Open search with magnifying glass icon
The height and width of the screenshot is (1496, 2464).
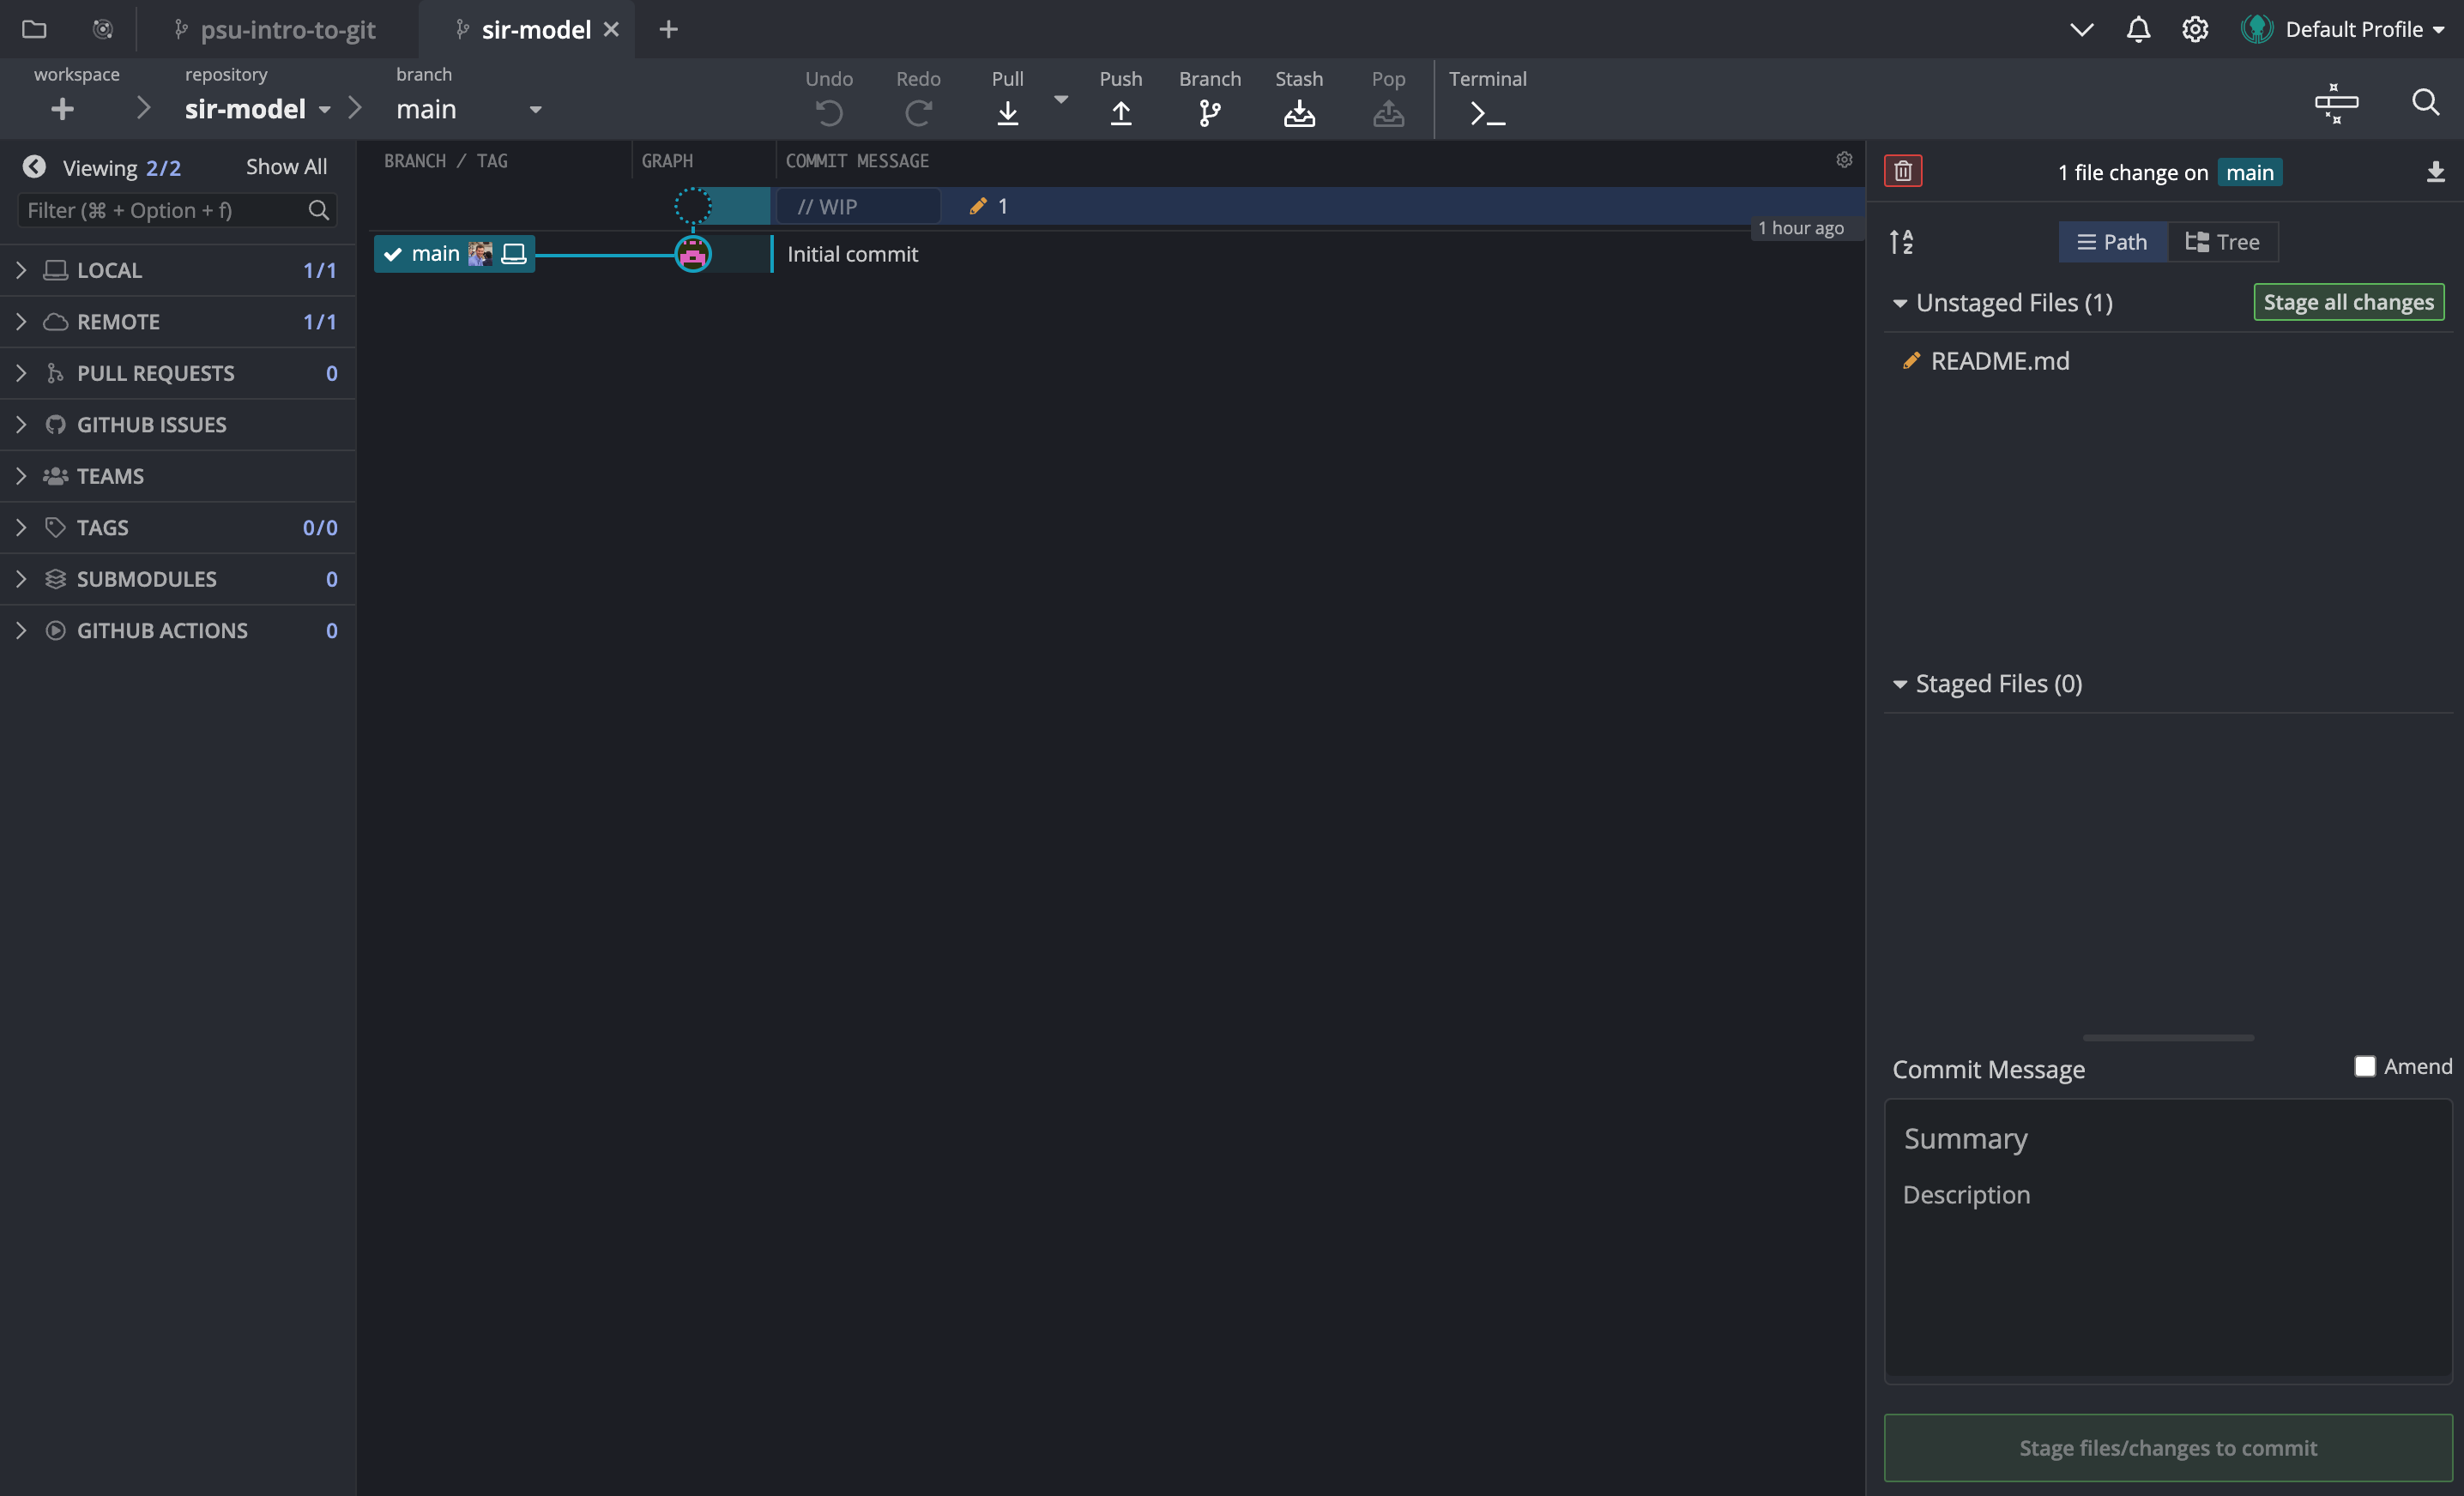[2424, 102]
